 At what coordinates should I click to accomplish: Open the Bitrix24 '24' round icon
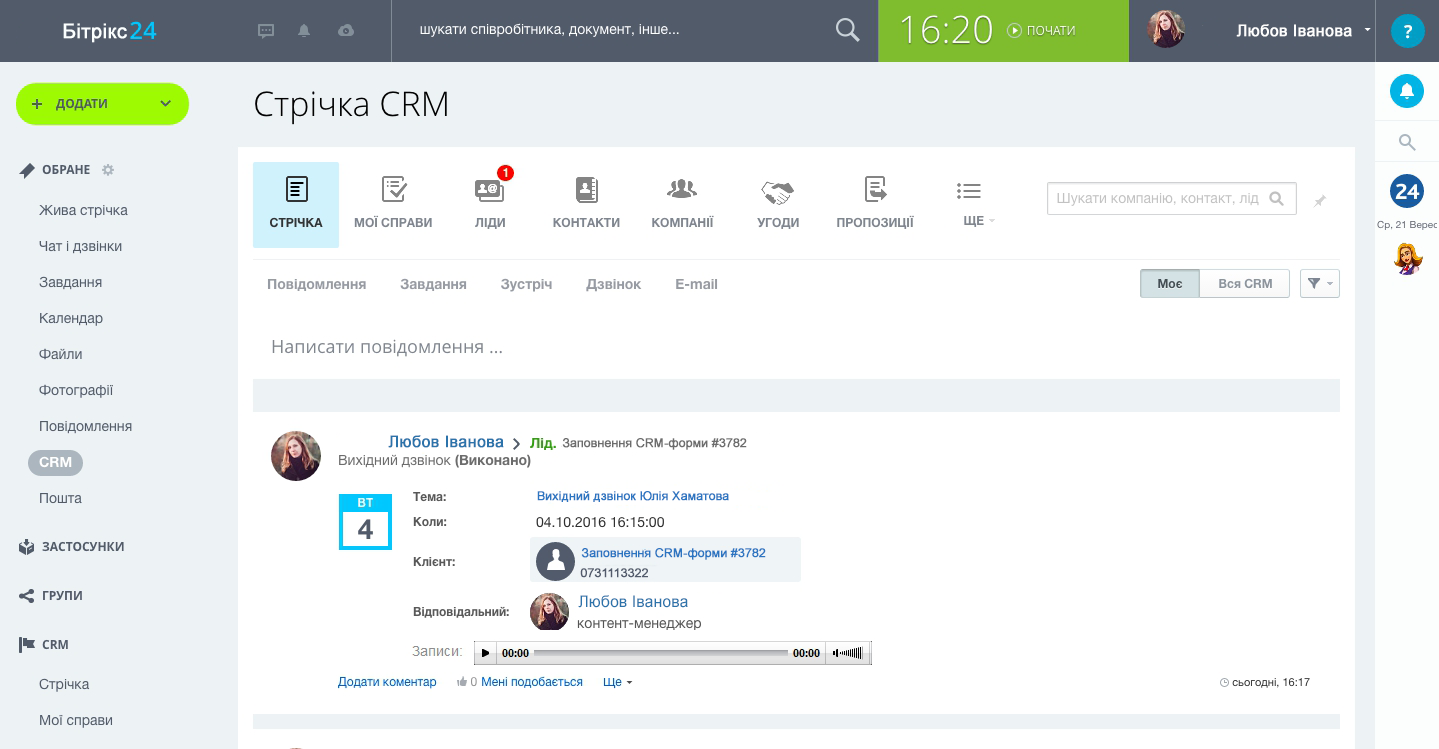pyautogui.click(x=1407, y=190)
